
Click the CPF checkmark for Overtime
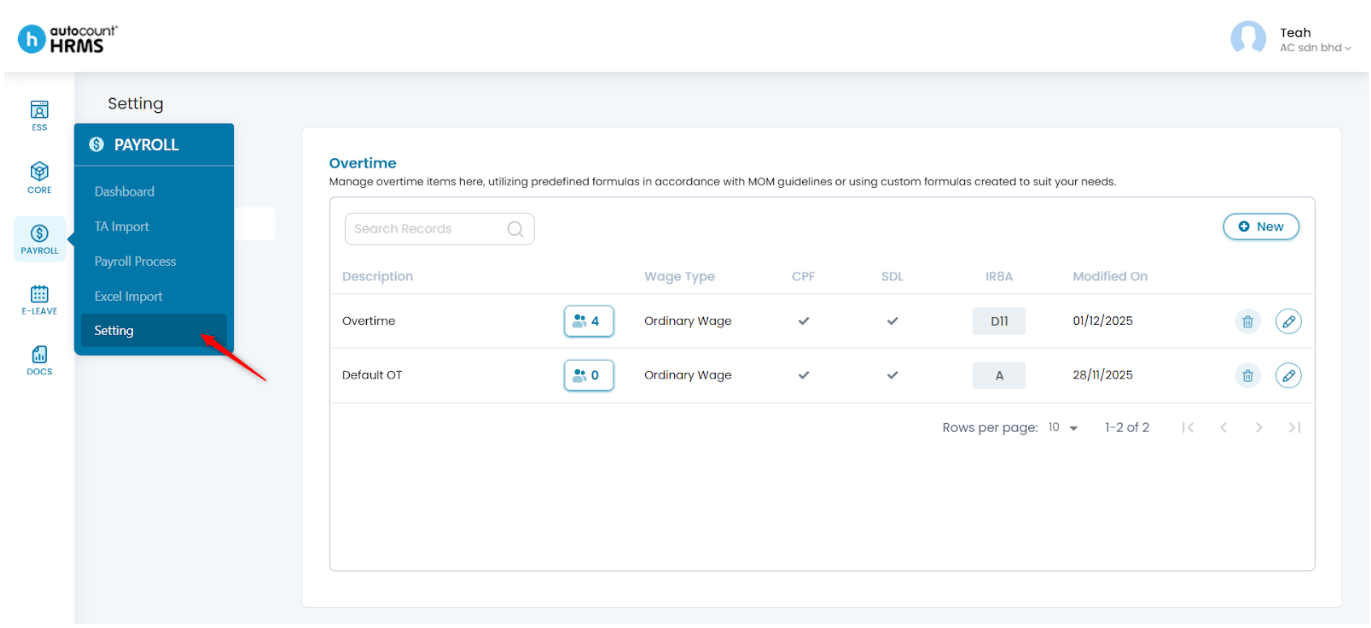[803, 321]
